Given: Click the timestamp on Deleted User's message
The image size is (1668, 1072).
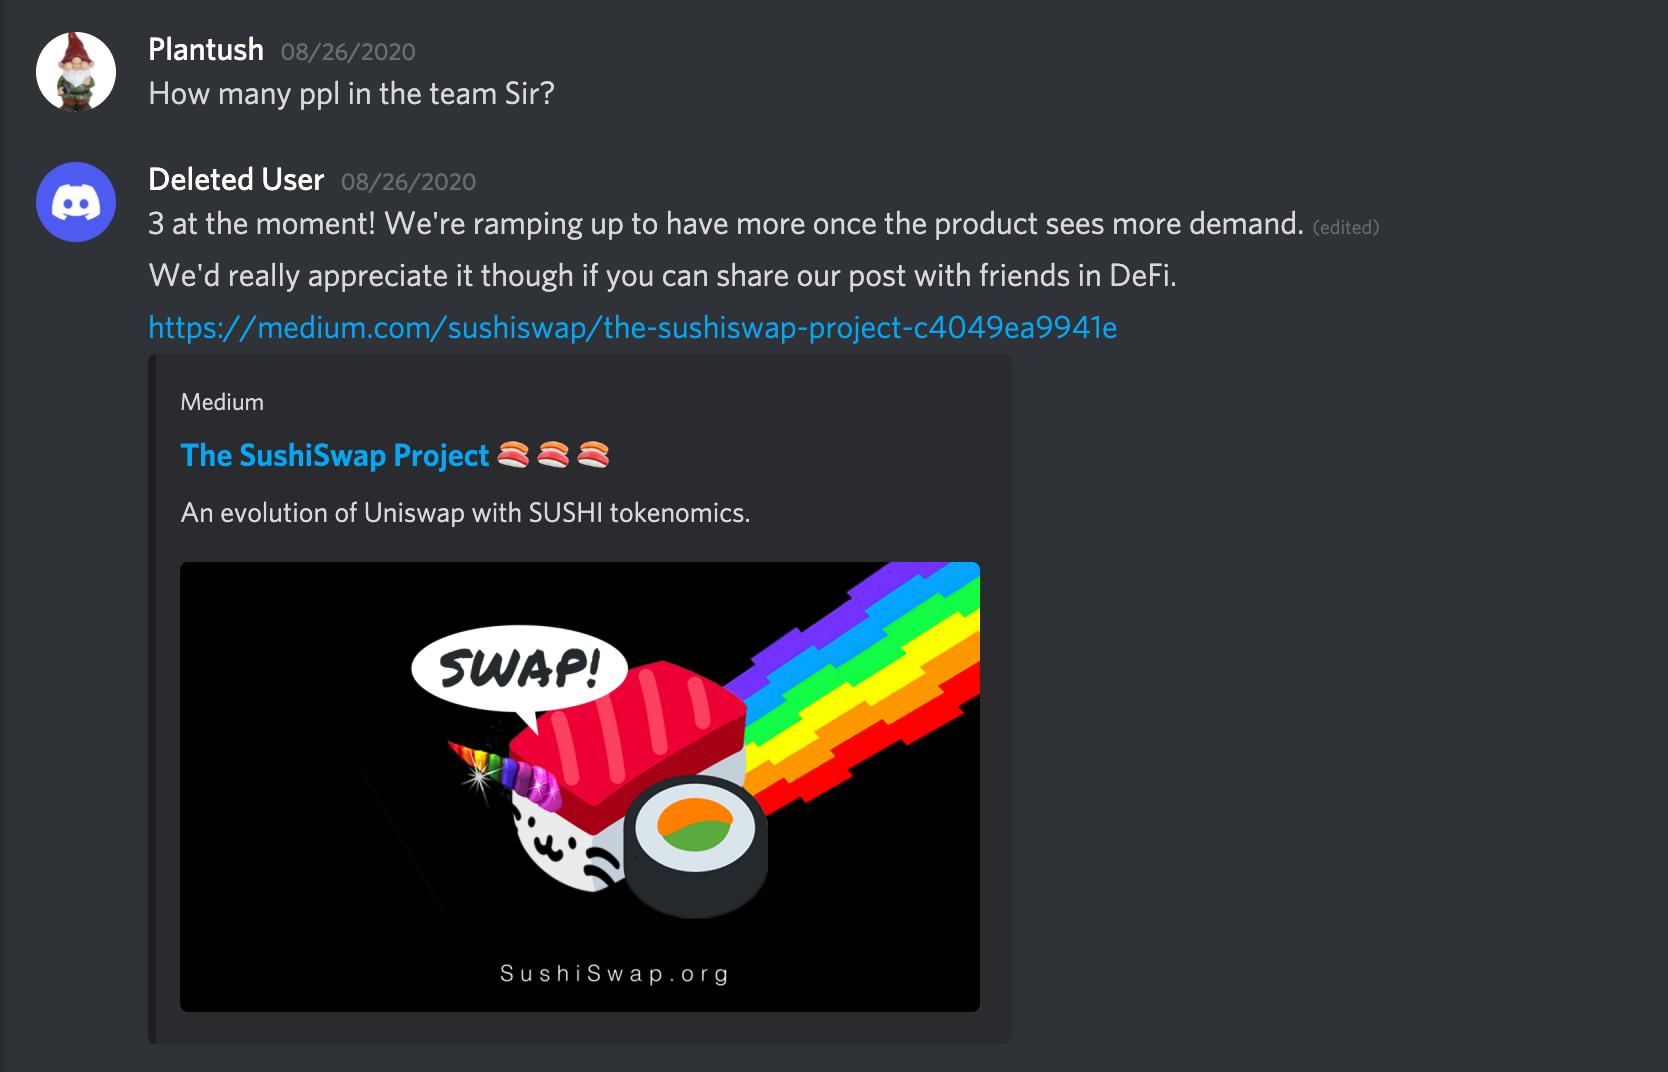Looking at the screenshot, I should click(408, 182).
